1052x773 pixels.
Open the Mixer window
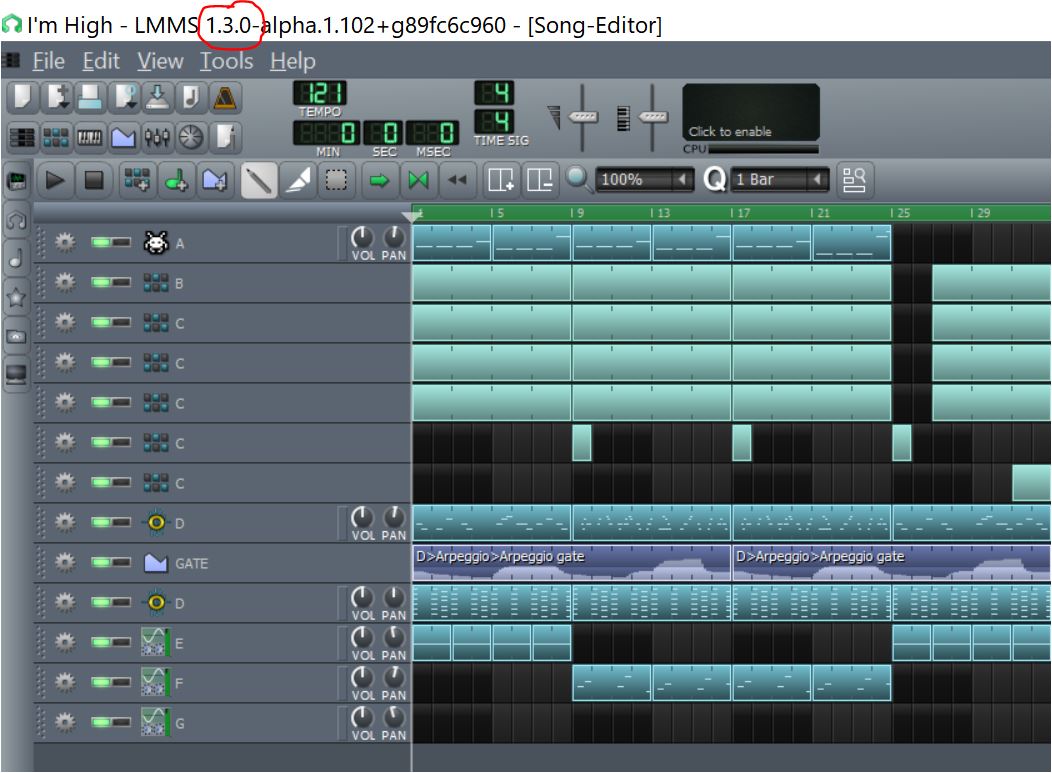[x=157, y=136]
